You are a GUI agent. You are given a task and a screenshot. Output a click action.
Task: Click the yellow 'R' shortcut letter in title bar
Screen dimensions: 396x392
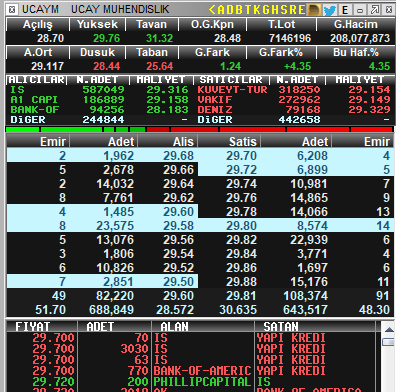[x=293, y=9]
